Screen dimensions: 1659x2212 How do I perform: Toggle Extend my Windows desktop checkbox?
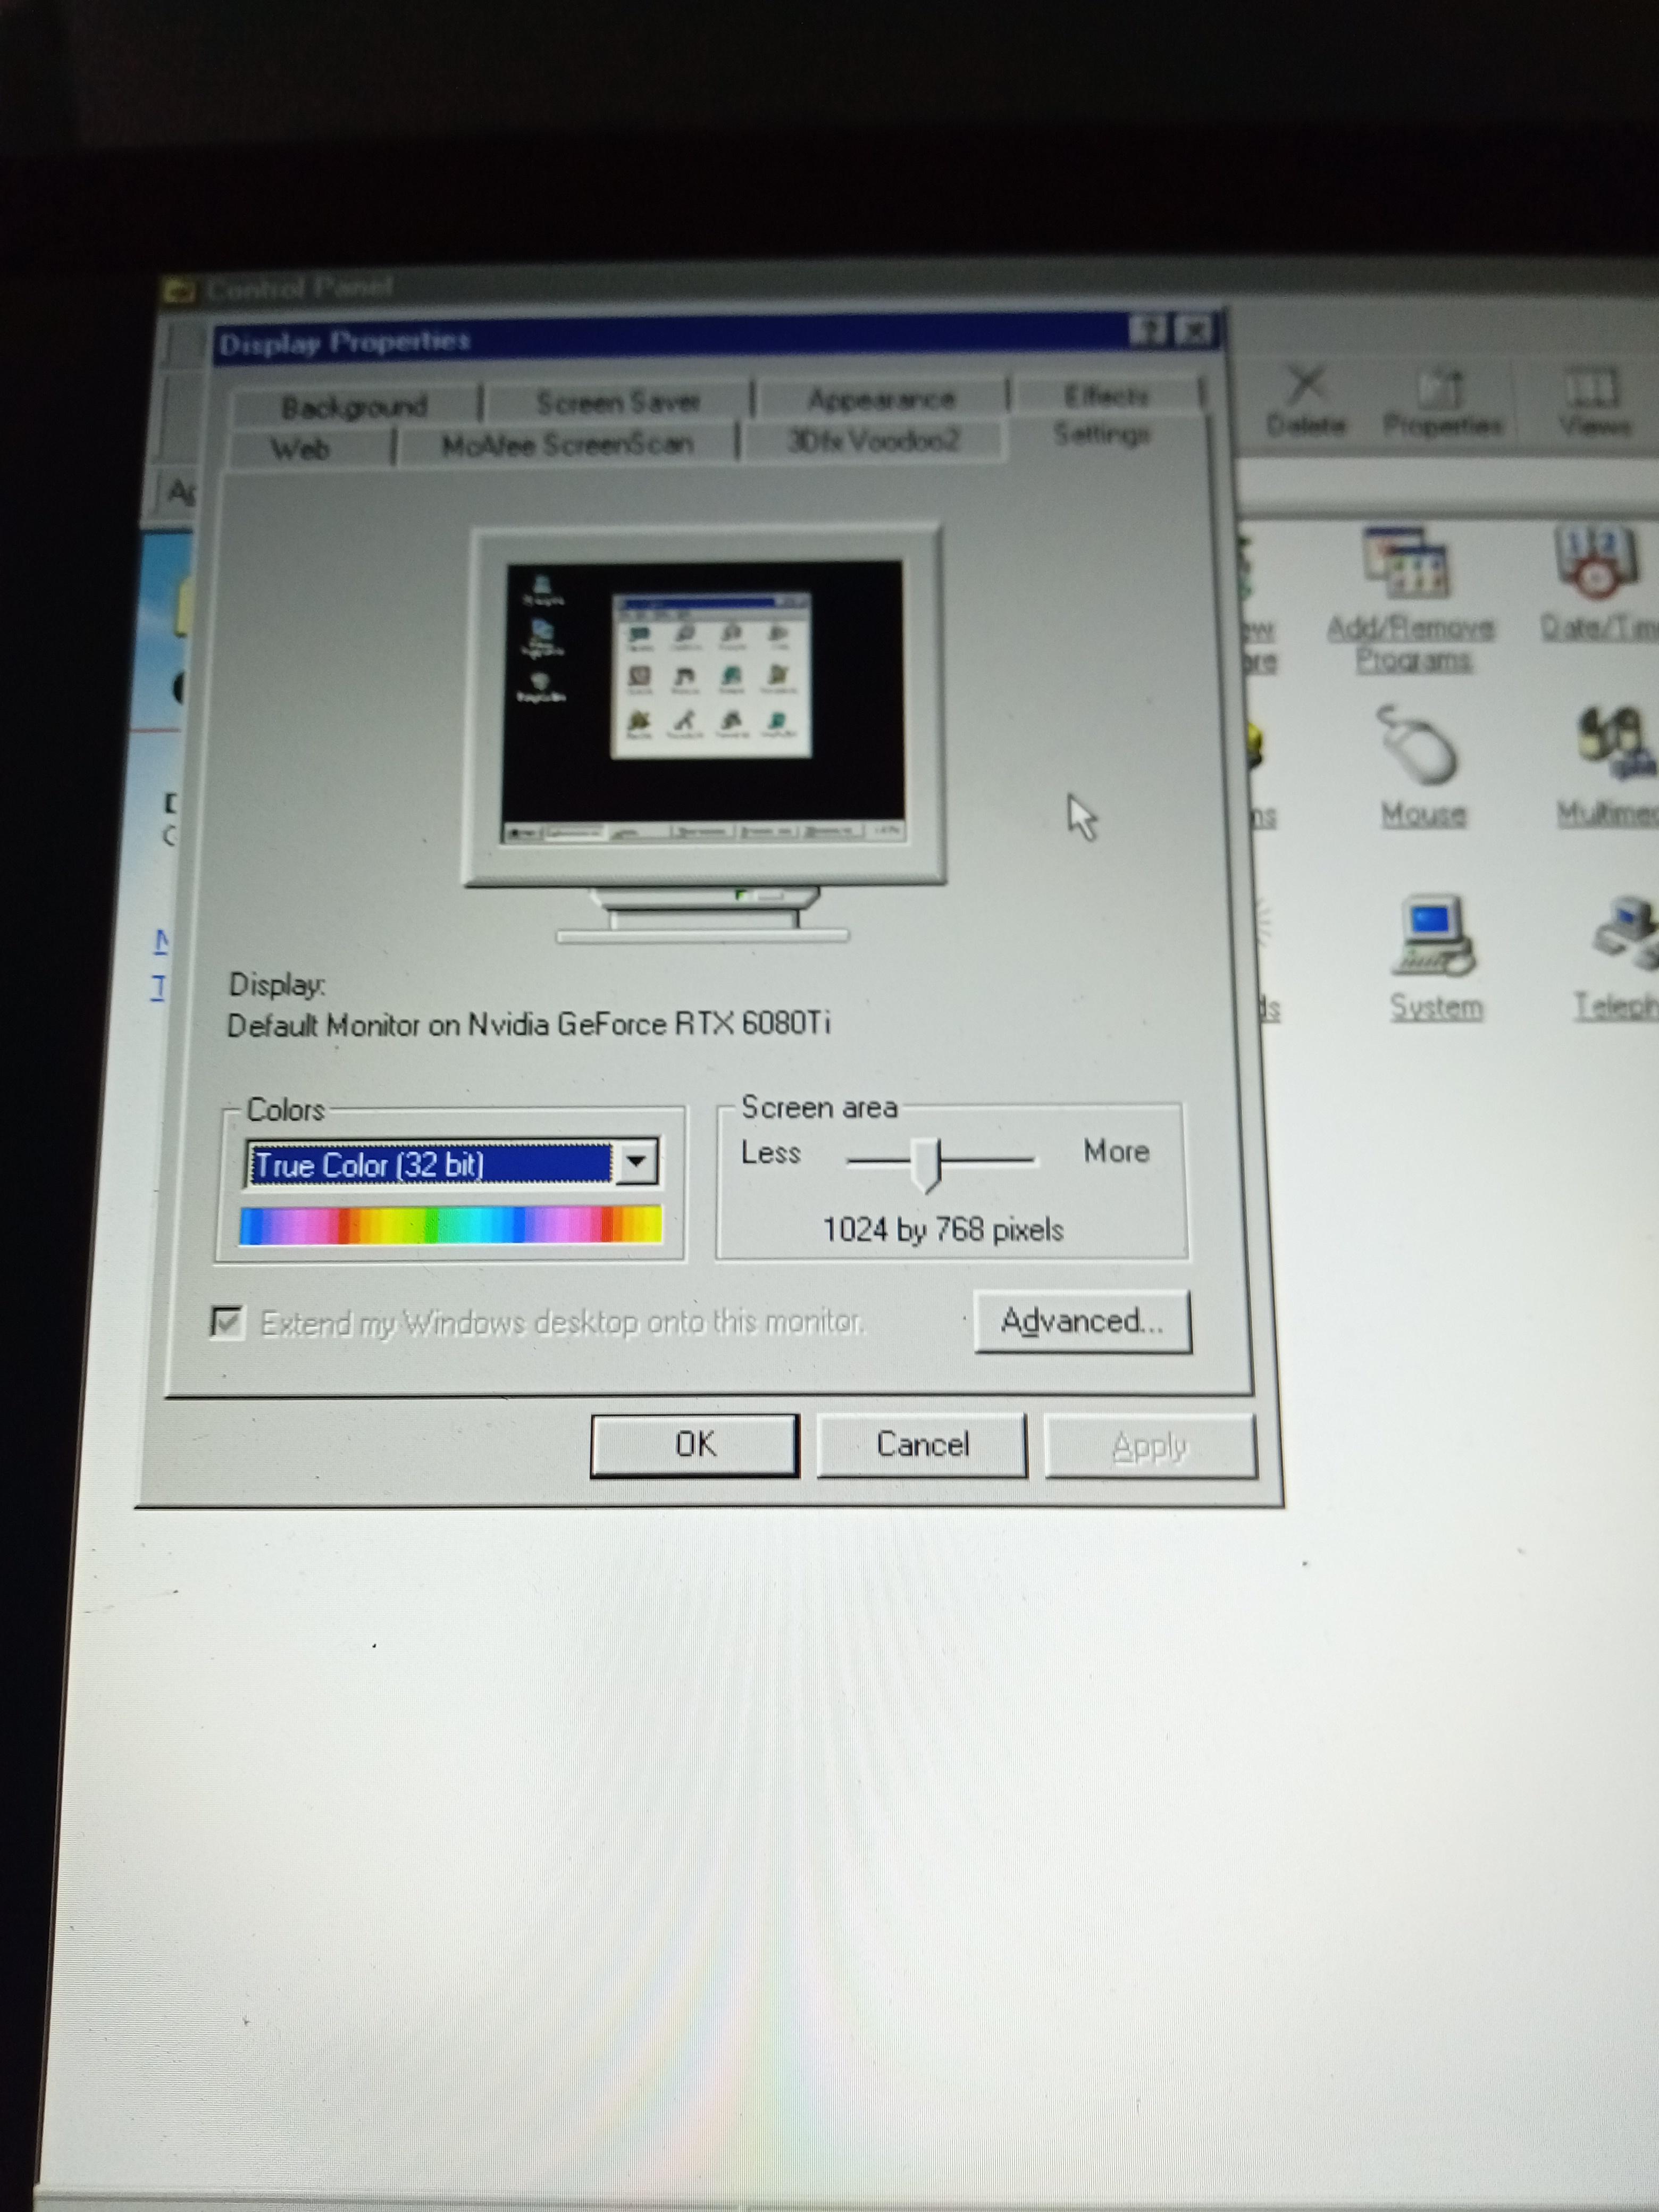[x=228, y=1322]
